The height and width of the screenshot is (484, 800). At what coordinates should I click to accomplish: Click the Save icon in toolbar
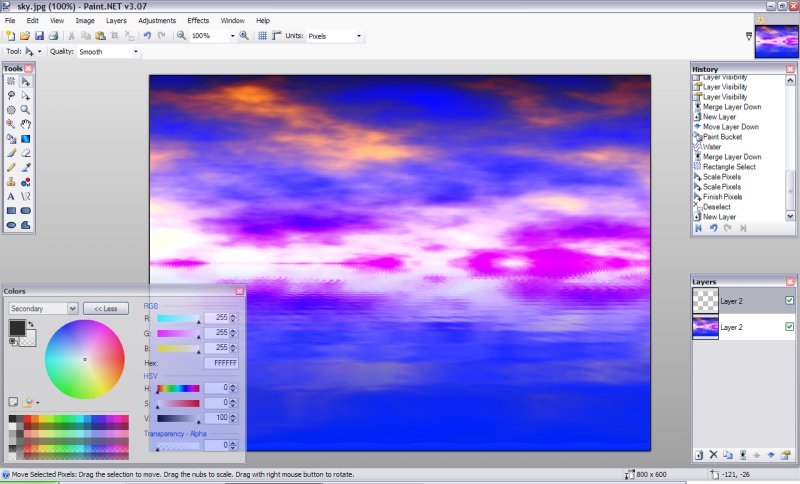click(39, 36)
